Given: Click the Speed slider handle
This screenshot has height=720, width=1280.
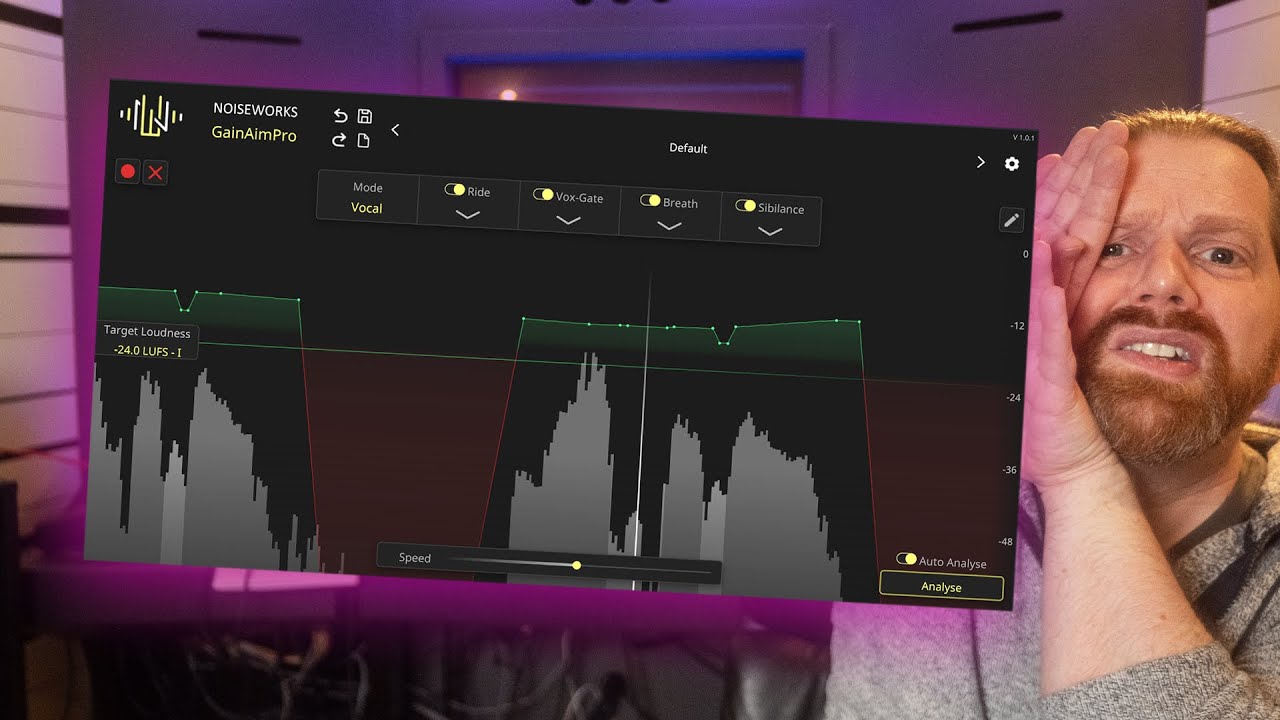Looking at the screenshot, I should pos(577,566).
